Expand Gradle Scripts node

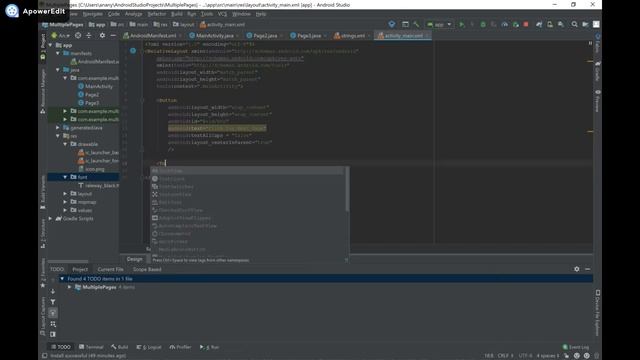pyautogui.click(x=51, y=218)
